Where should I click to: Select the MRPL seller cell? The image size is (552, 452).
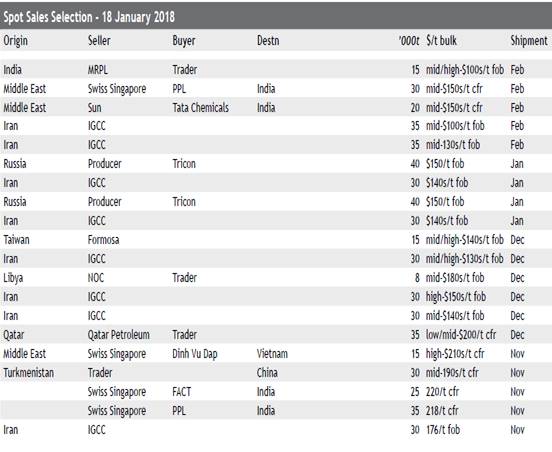pyautogui.click(x=98, y=70)
